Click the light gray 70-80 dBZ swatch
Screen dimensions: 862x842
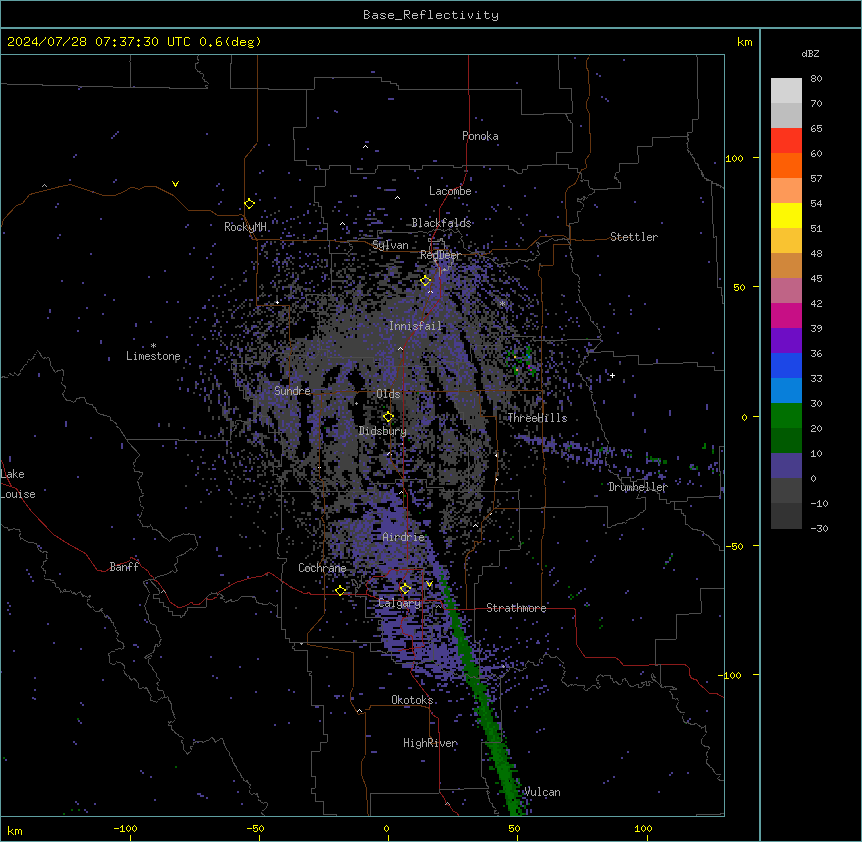coord(786,91)
